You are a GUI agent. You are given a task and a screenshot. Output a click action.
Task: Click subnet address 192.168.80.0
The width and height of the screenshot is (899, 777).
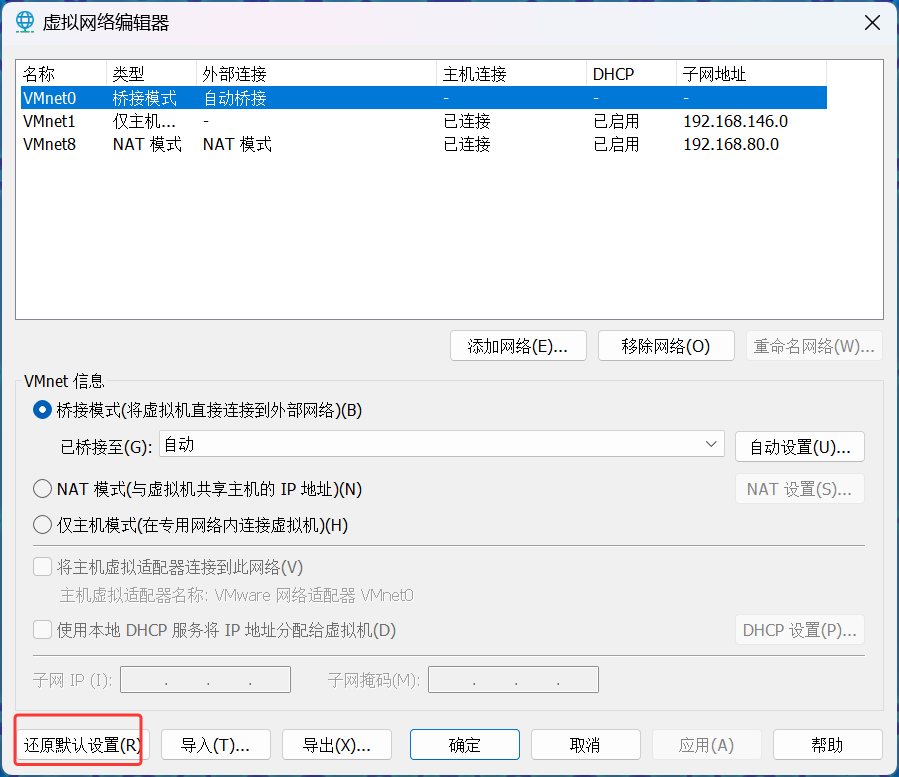(x=731, y=144)
